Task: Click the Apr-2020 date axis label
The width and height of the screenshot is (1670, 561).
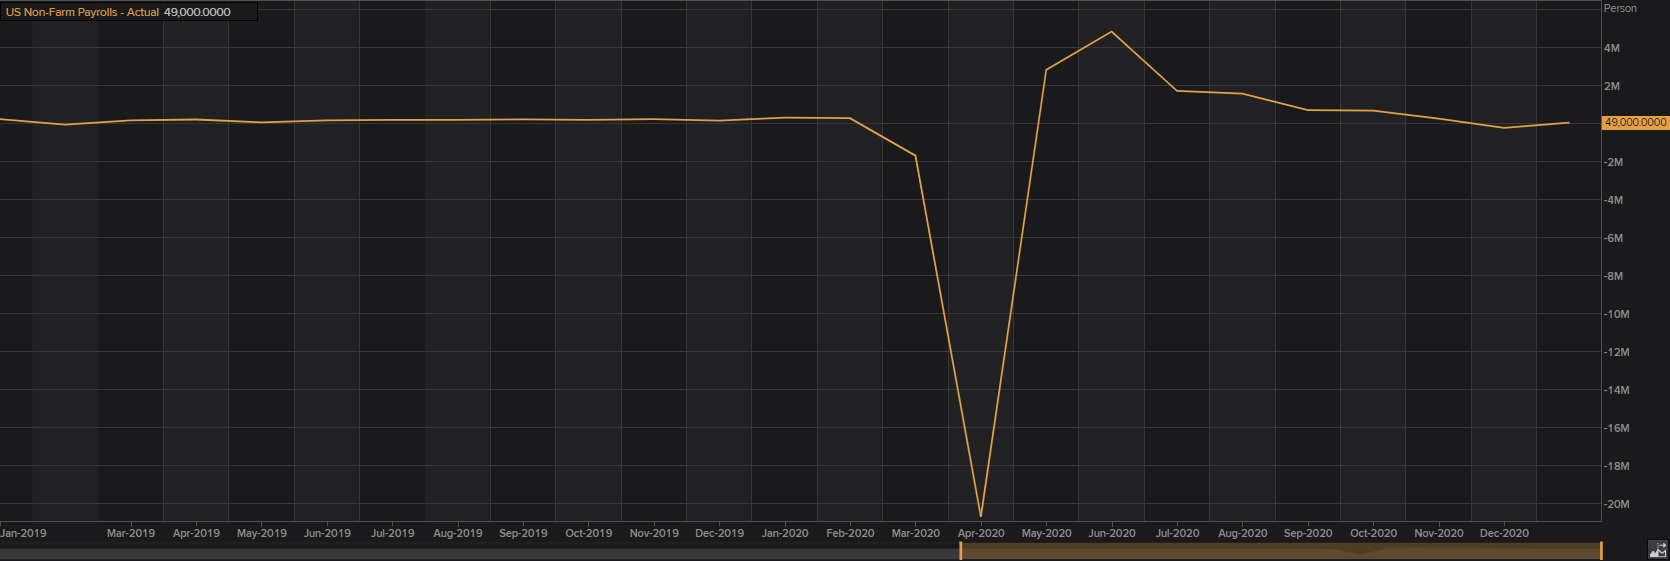Action: pos(981,533)
